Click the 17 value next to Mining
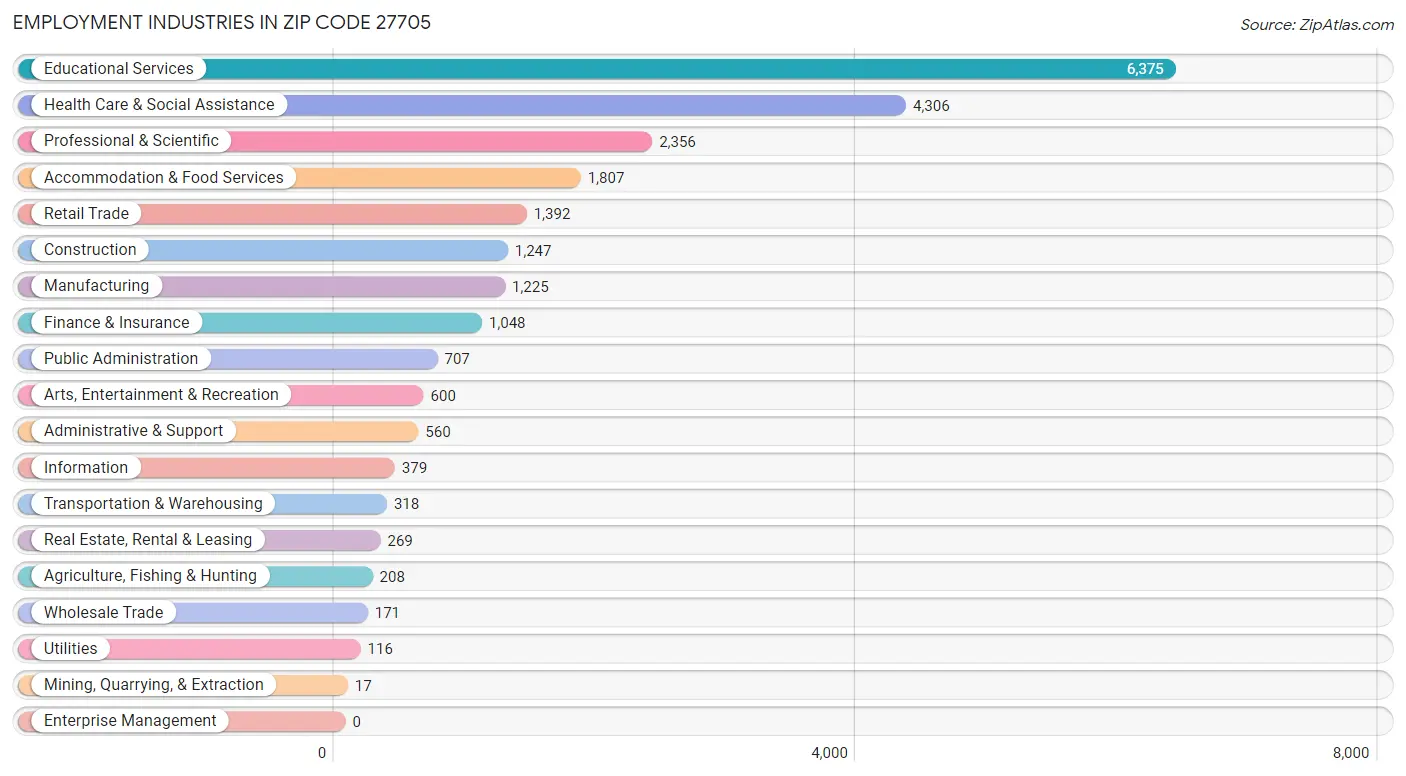Viewport: 1406px width, 776px height. point(363,686)
